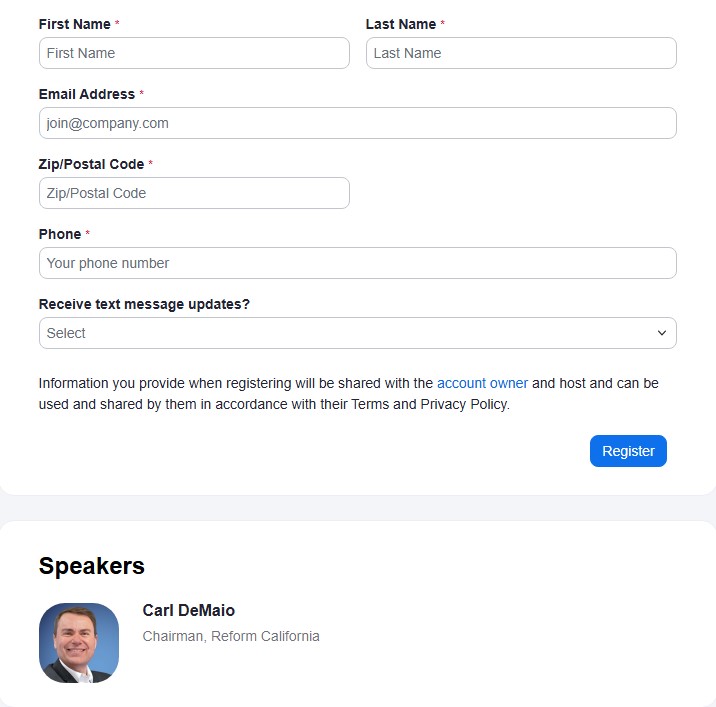
Task: Click the Phone field label
Action: 60,234
